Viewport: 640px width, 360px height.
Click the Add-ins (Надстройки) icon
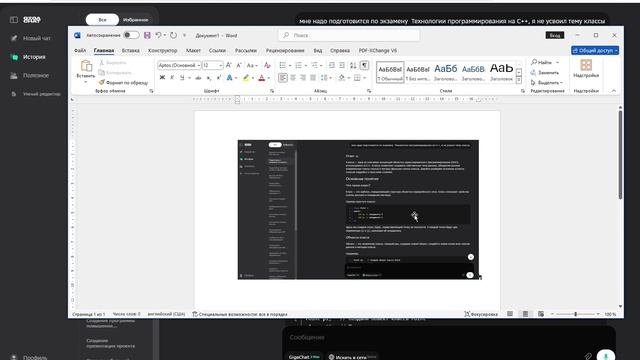[586, 65]
